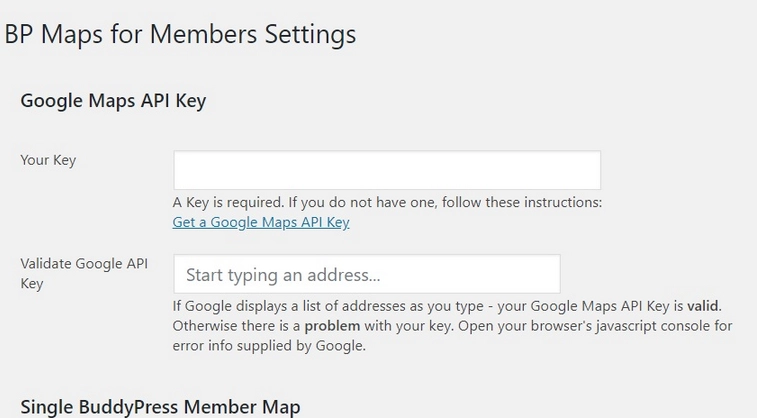Click the bold word valid
Viewport: 760px width, 418px height.
point(704,305)
